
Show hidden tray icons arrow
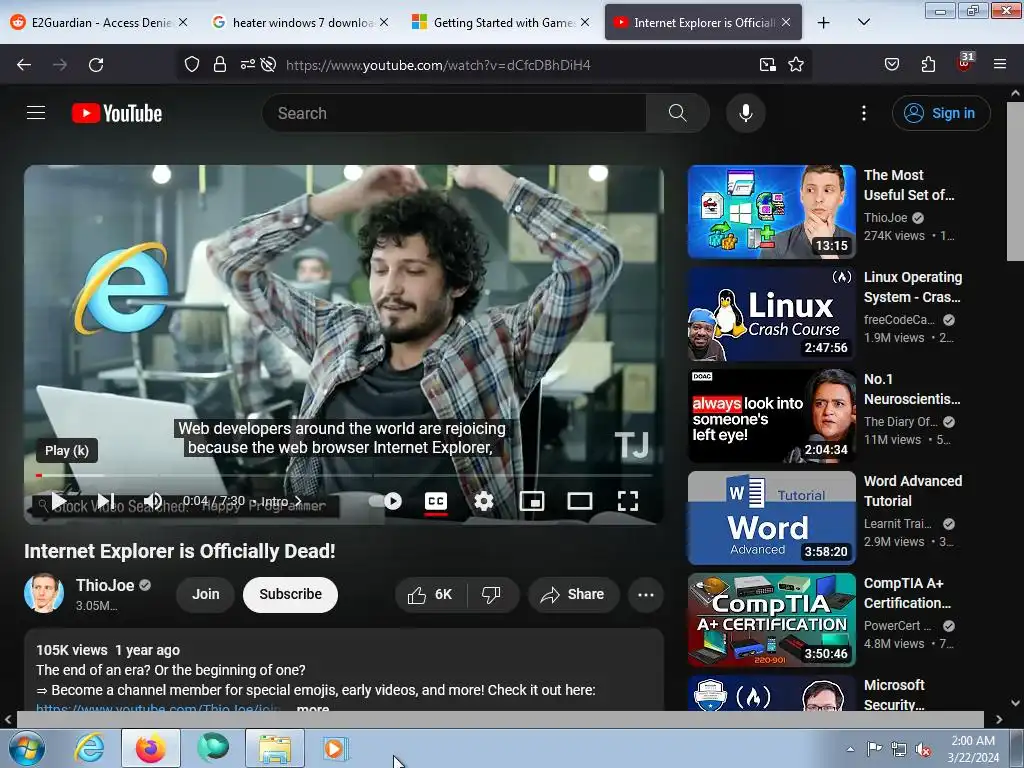tap(850, 749)
